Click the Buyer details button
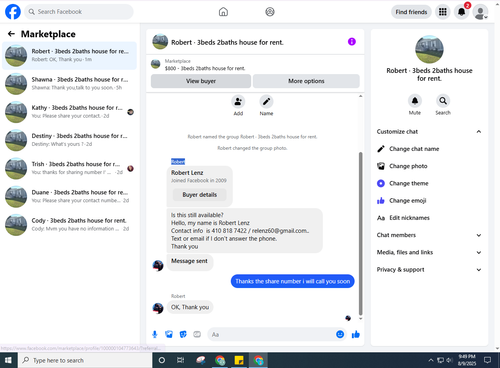Image resolution: width=500 pixels, height=368 pixels. tap(200, 195)
